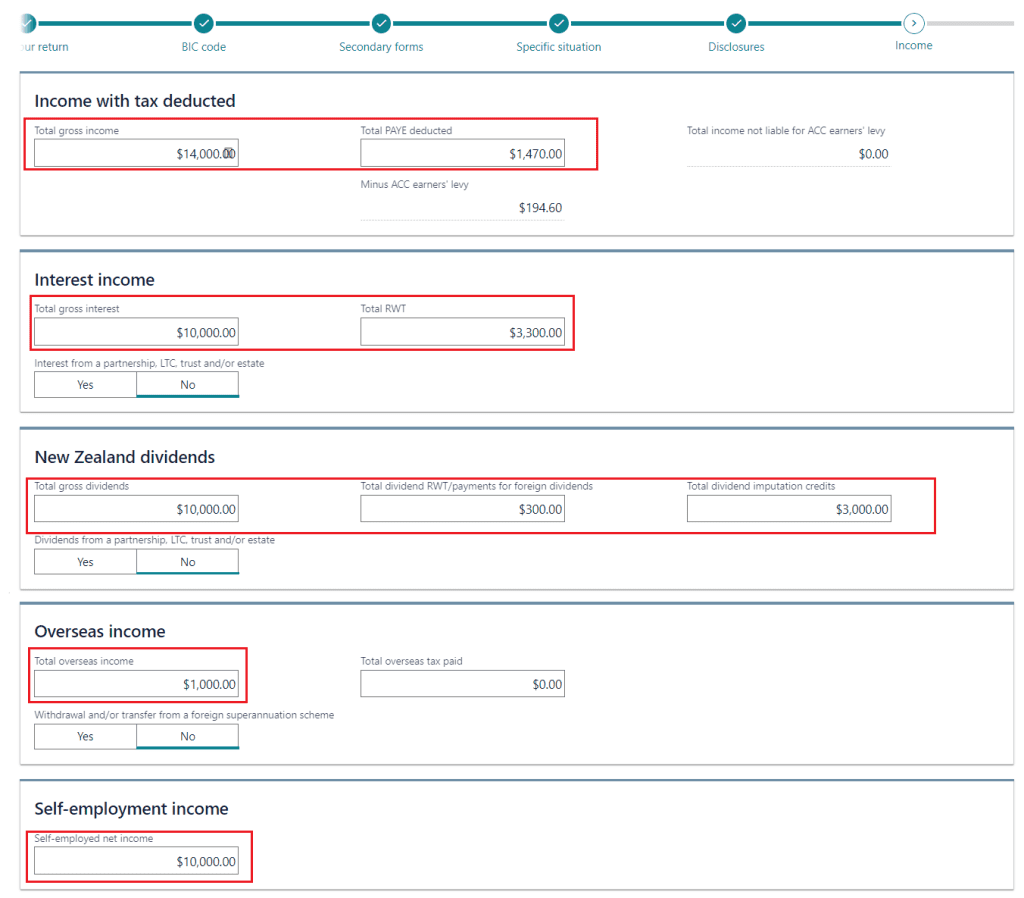
Task: Click the Self-employment income heading
Action: 131,809
